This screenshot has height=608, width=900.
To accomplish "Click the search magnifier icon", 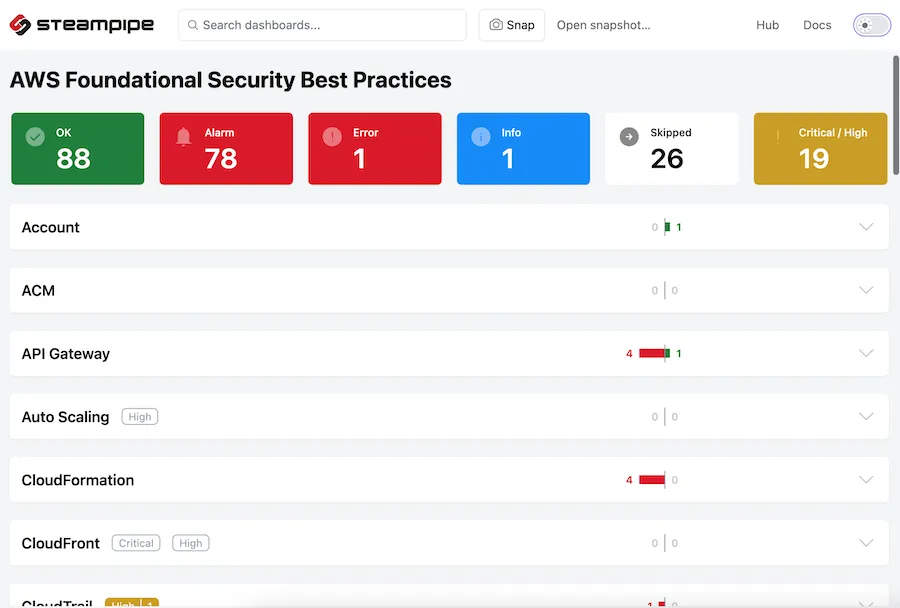I will click(x=193, y=25).
